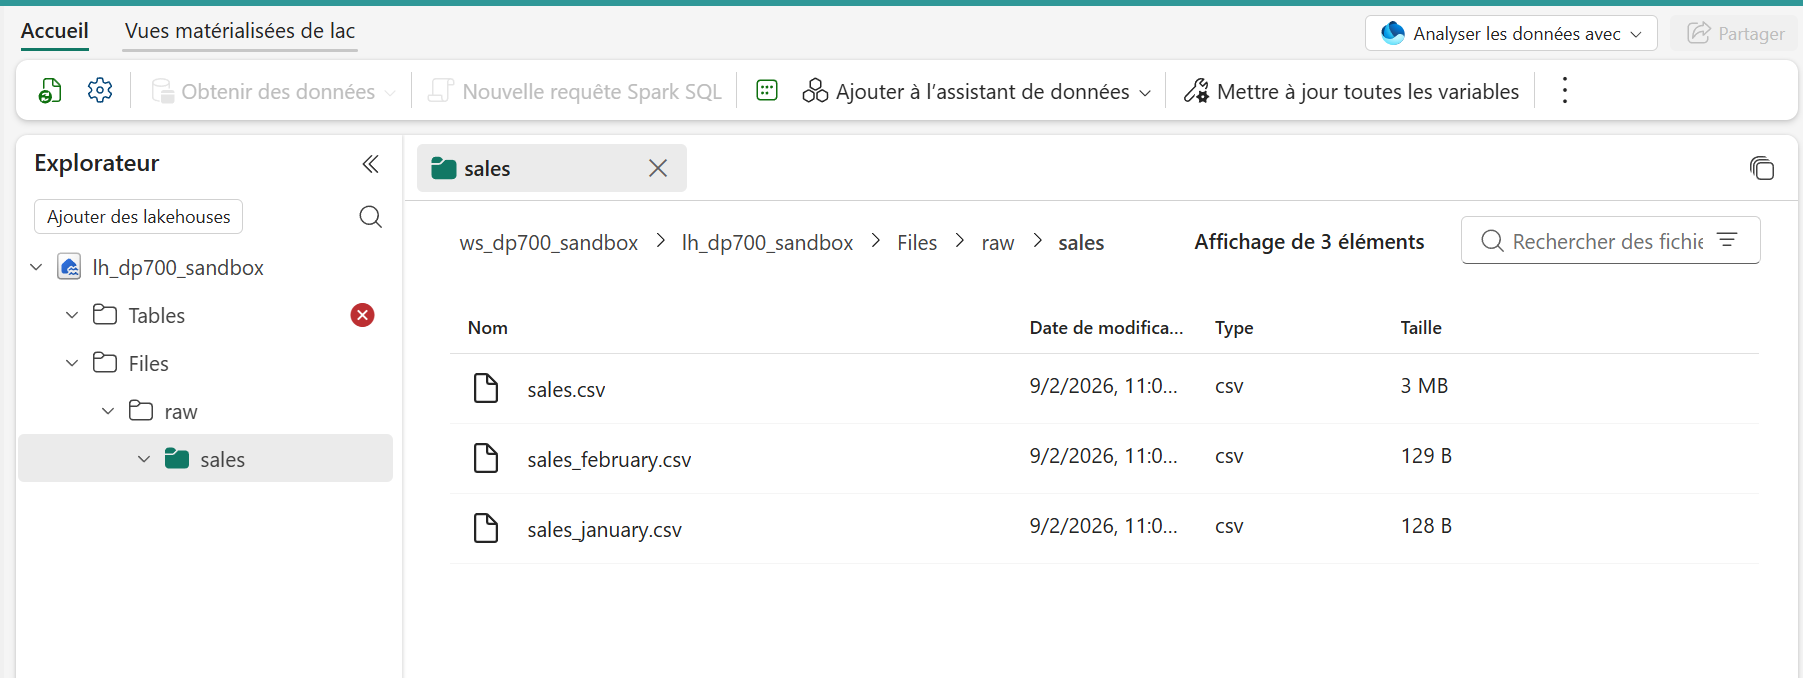Go to Files in breadcrumb

coord(917,242)
